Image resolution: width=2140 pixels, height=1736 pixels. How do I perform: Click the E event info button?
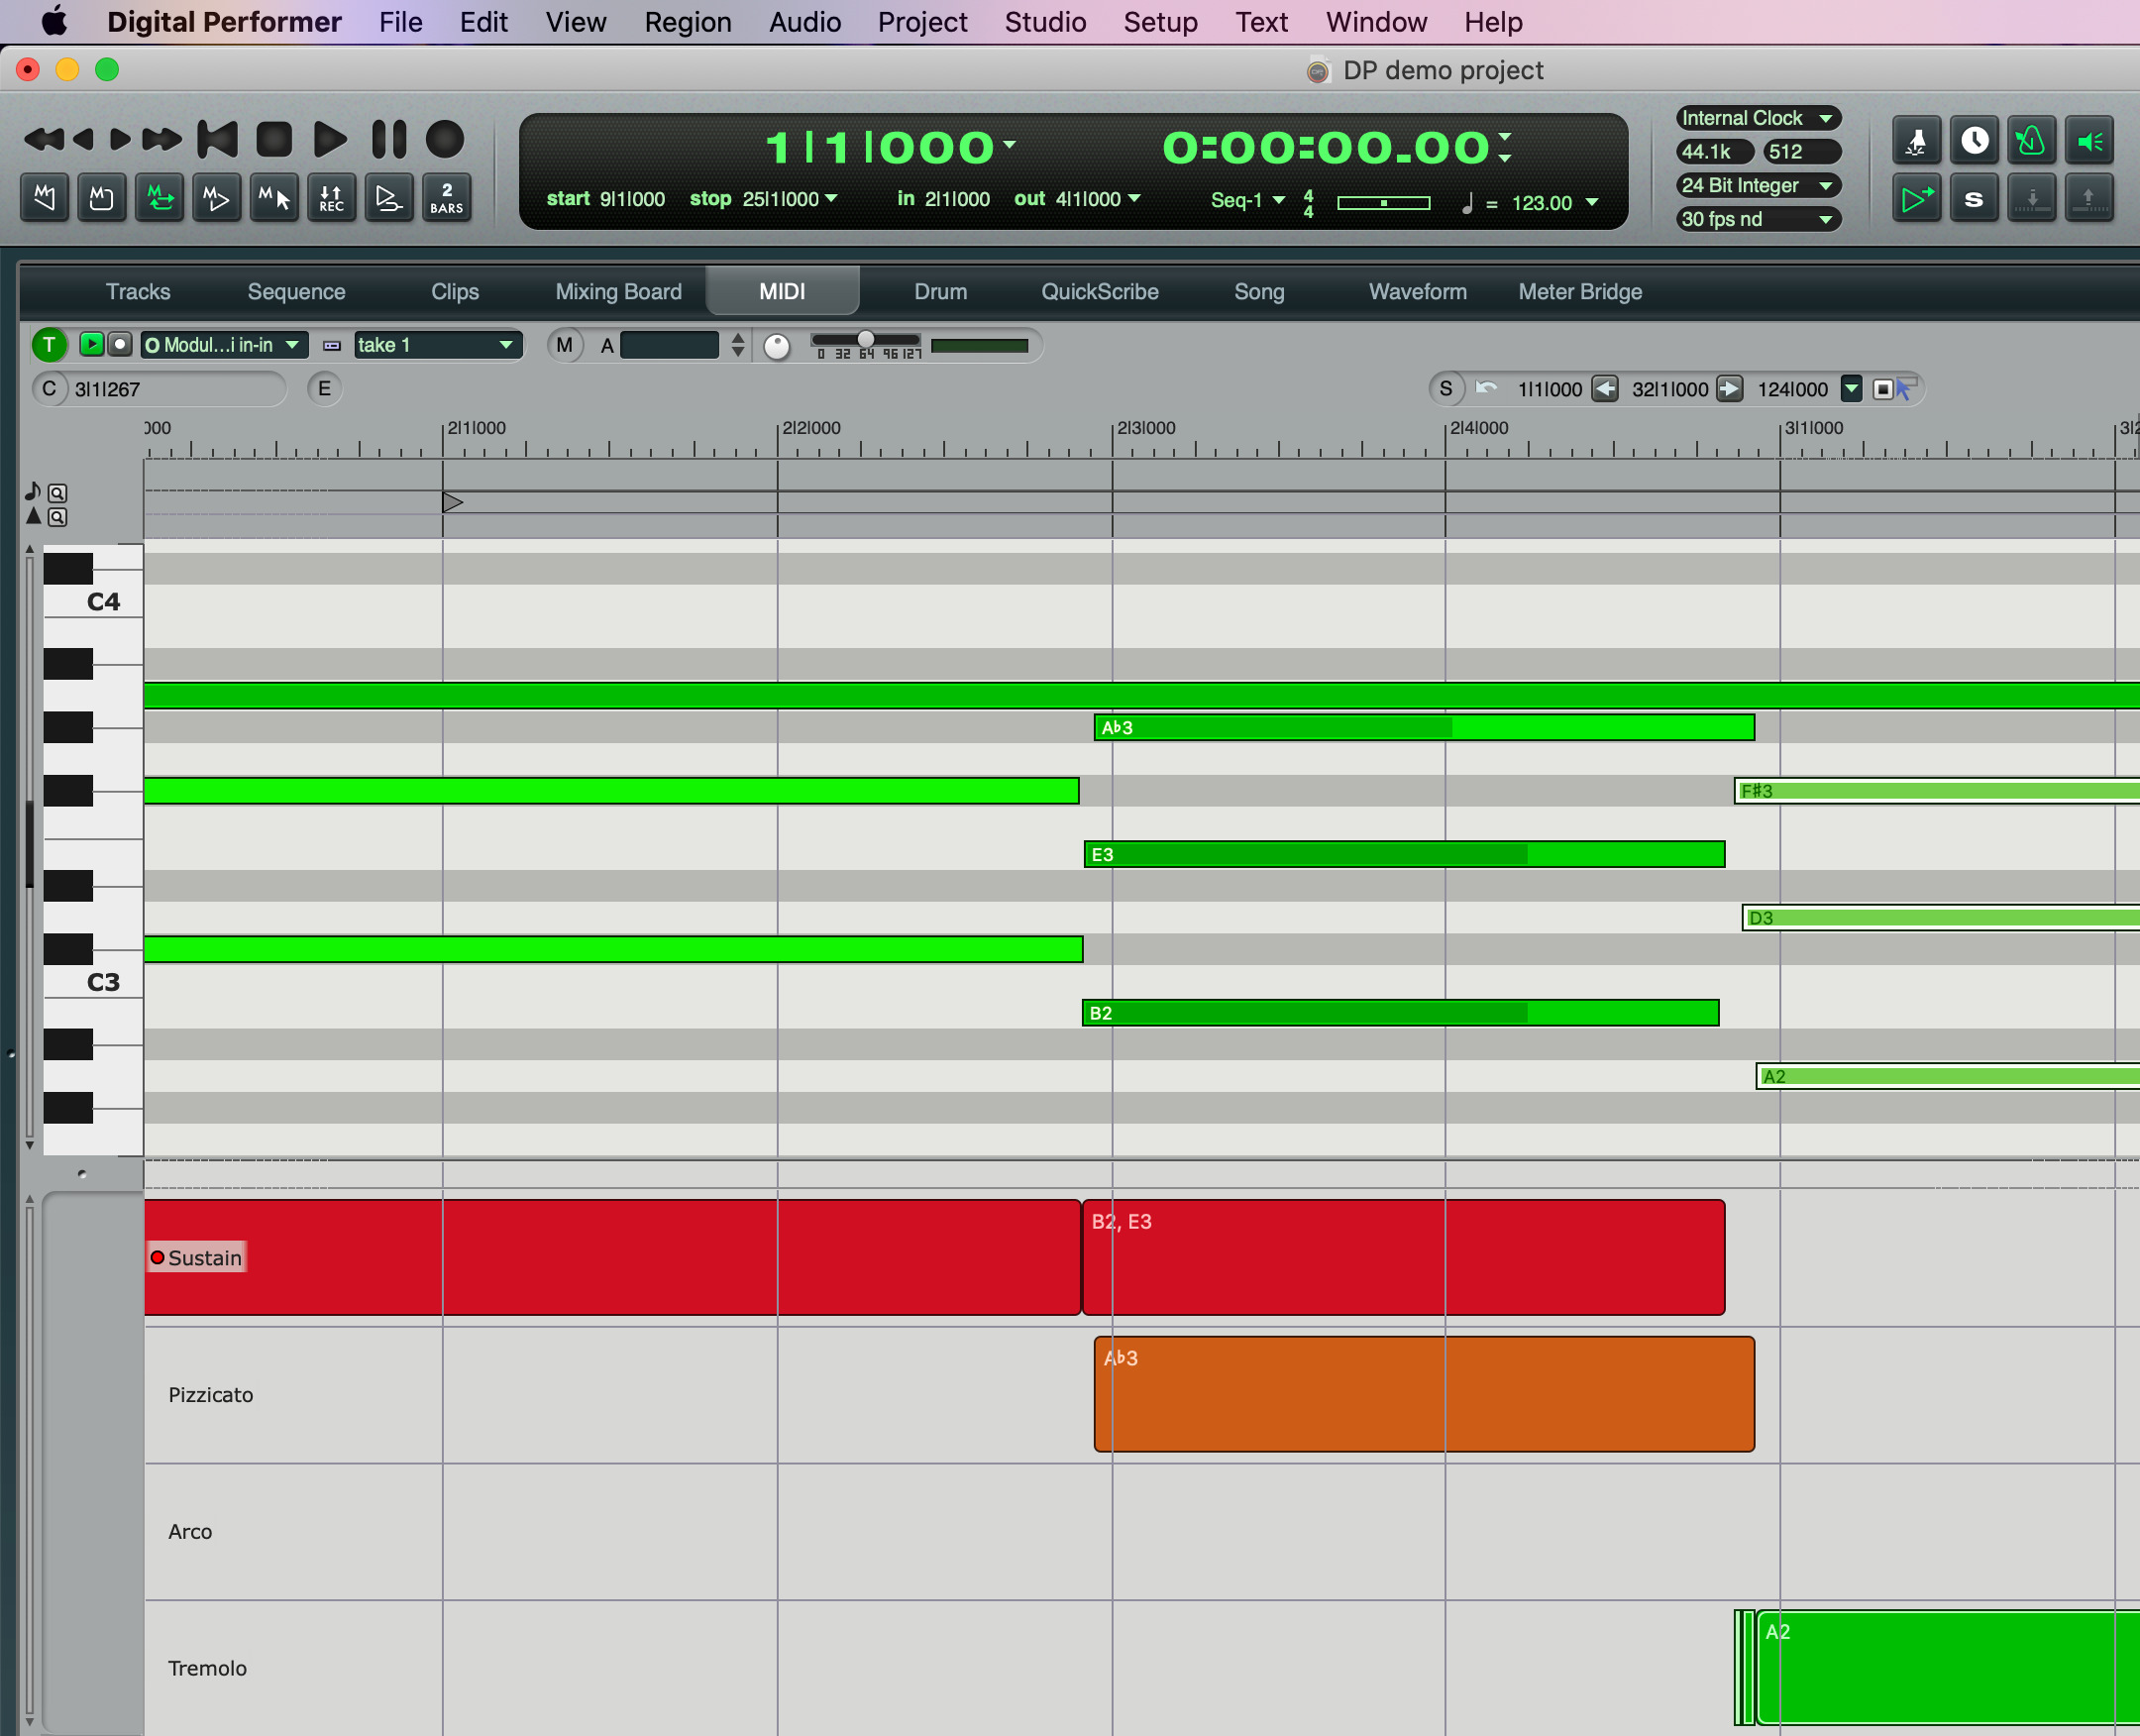[x=324, y=389]
